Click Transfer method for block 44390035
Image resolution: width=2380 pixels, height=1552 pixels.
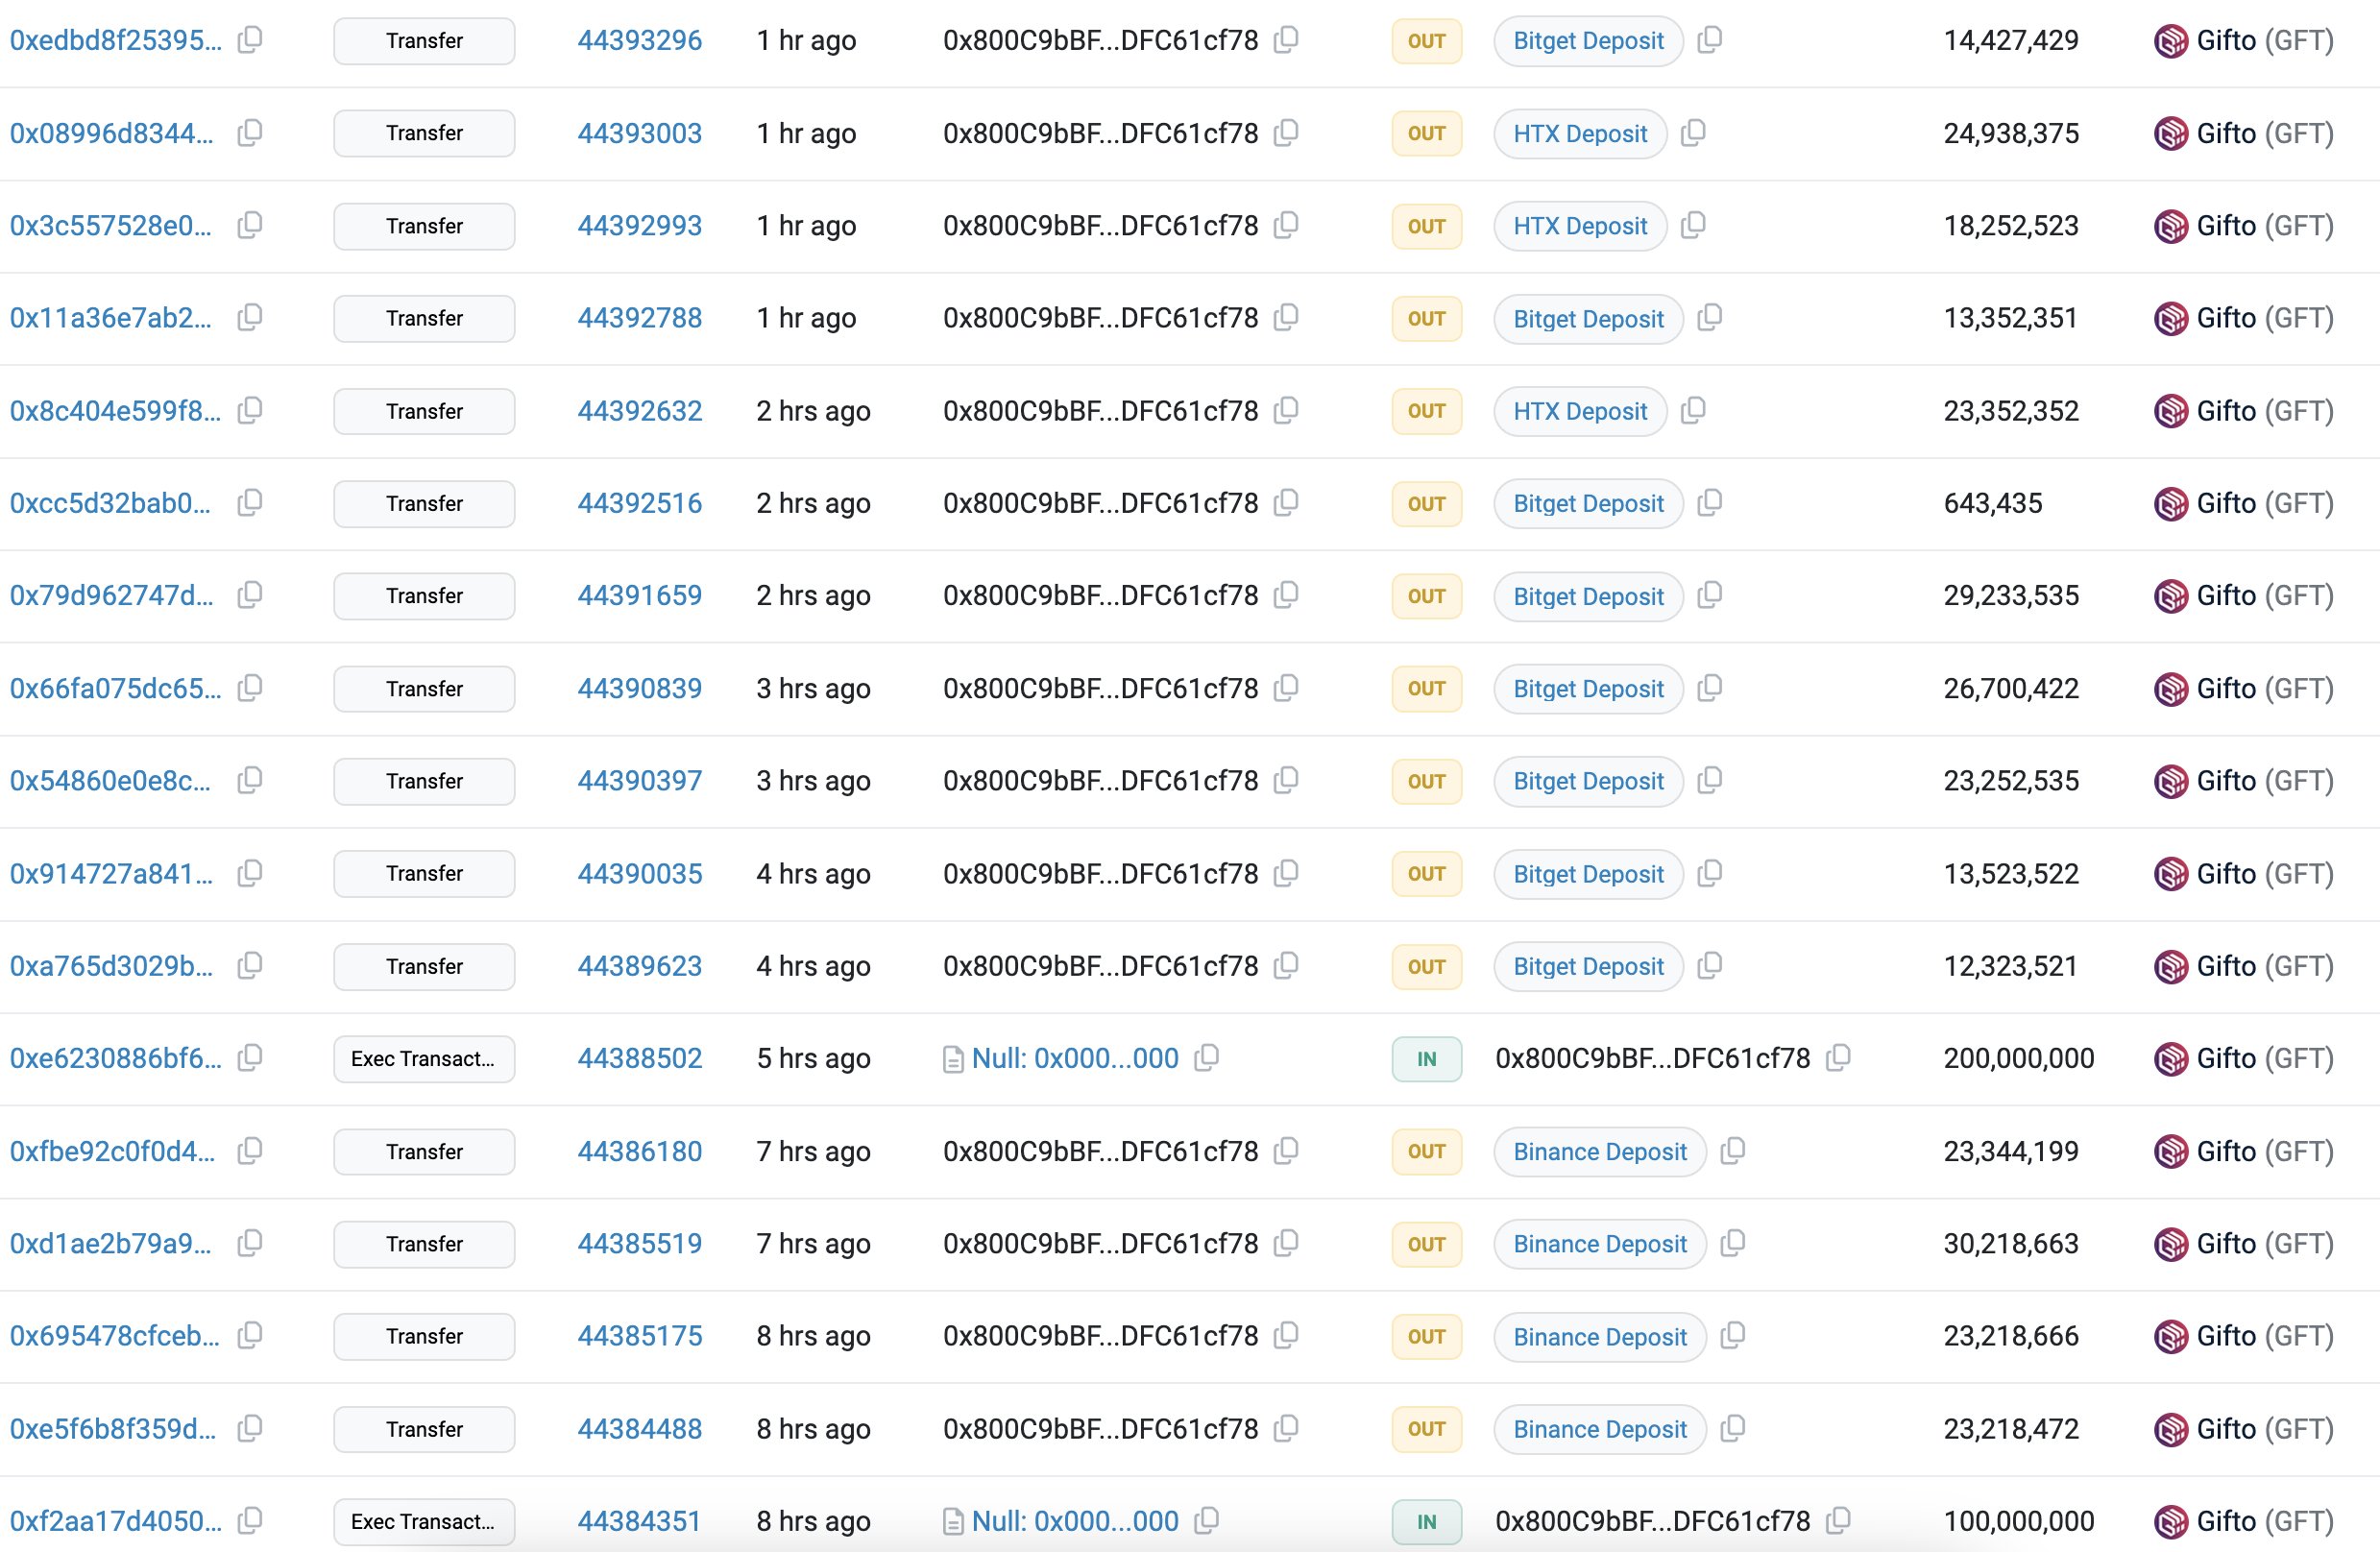coord(424,874)
